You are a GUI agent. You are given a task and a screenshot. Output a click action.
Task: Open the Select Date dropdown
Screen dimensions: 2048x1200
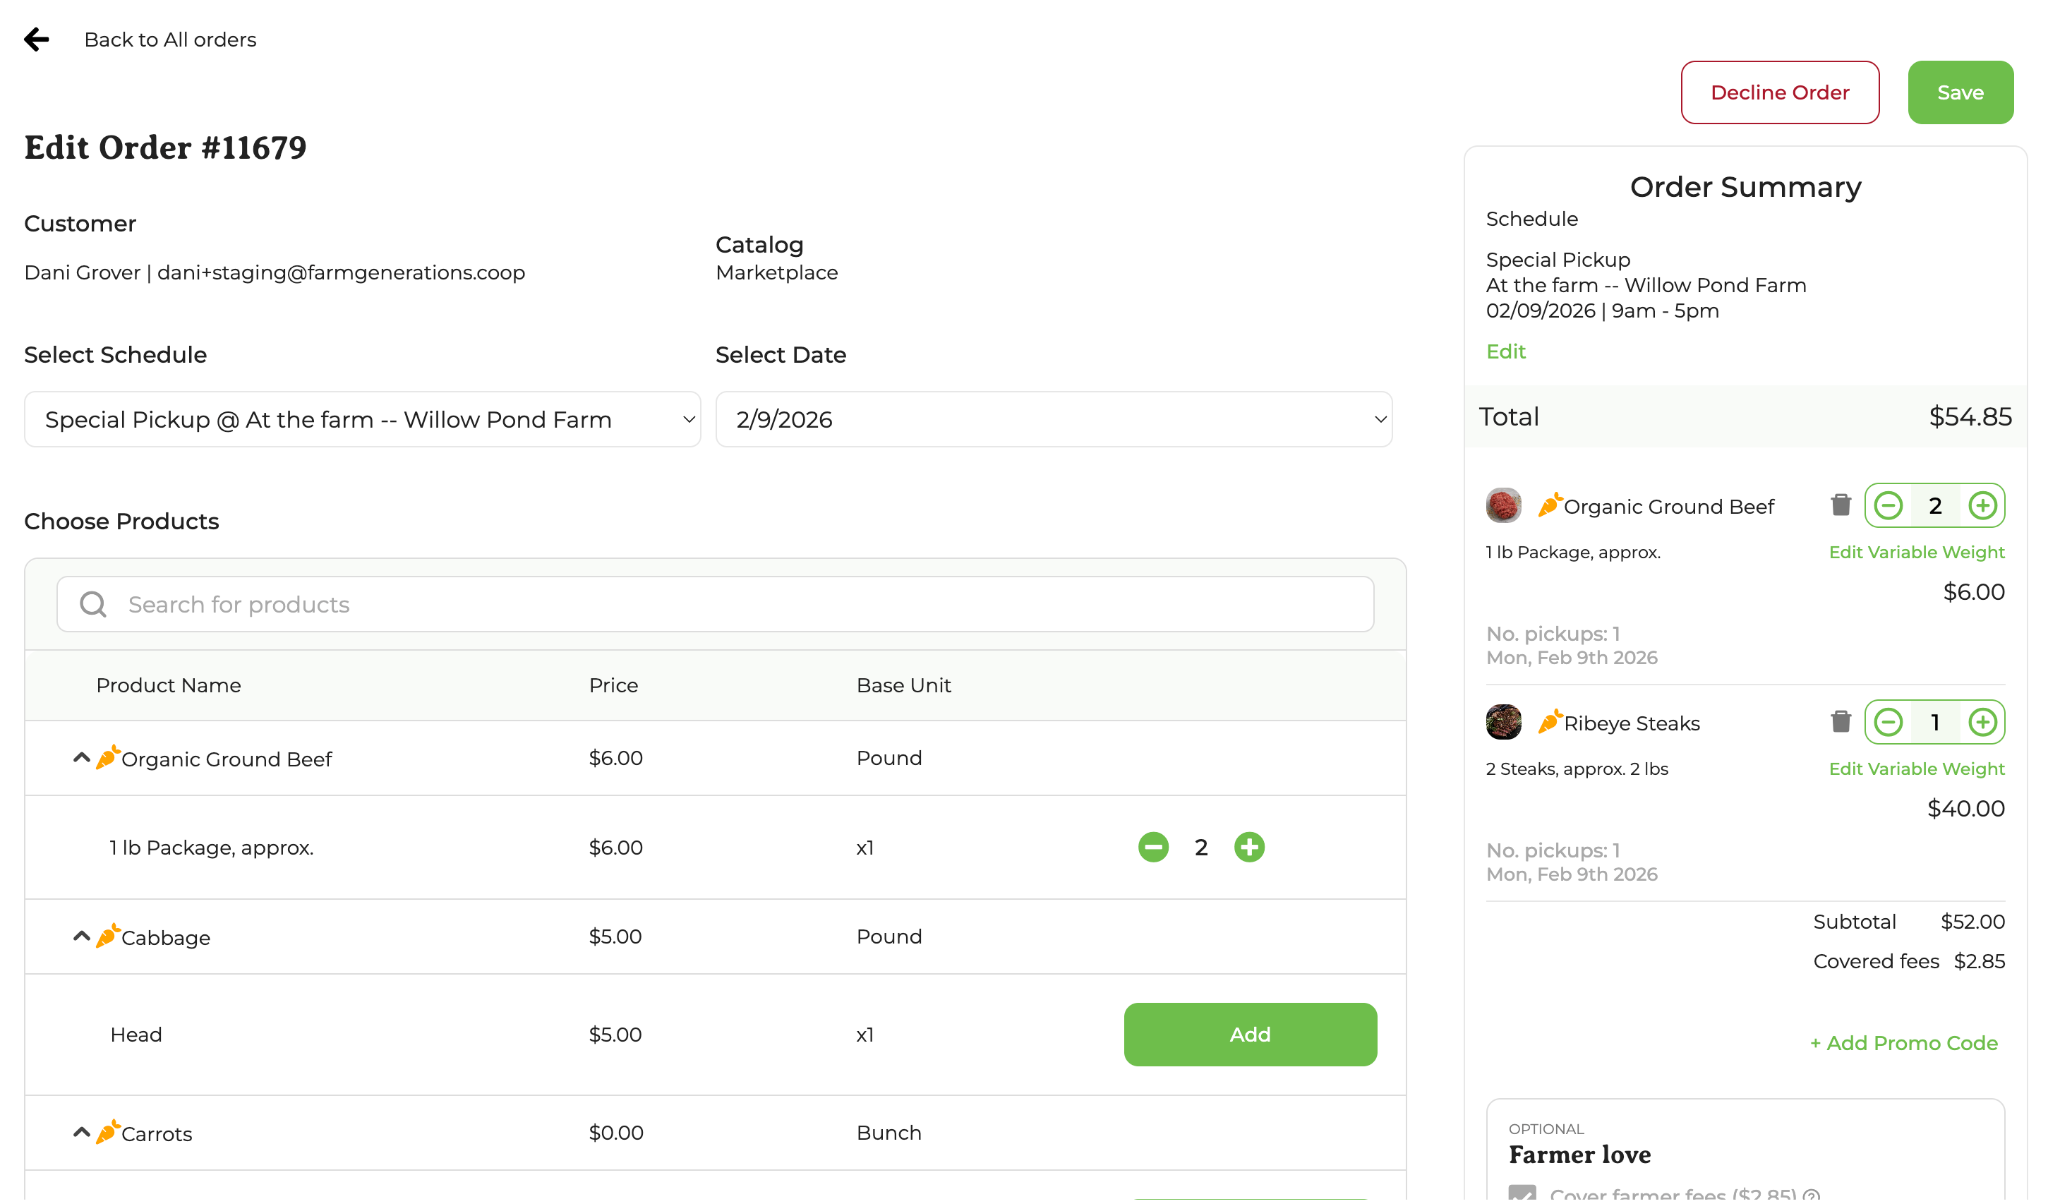(x=1053, y=419)
